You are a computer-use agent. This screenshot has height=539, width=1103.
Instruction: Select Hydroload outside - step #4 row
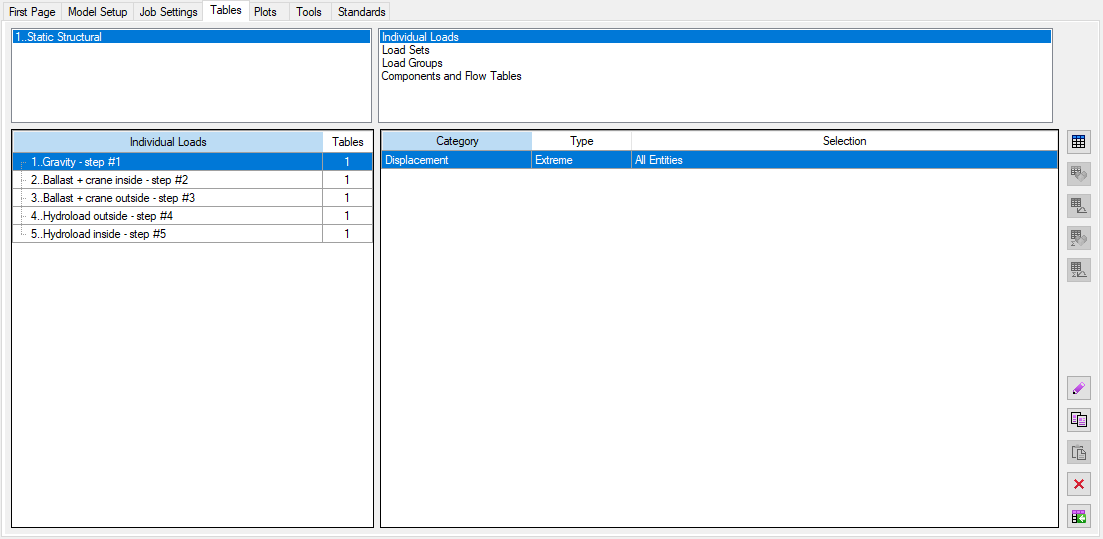(x=102, y=216)
